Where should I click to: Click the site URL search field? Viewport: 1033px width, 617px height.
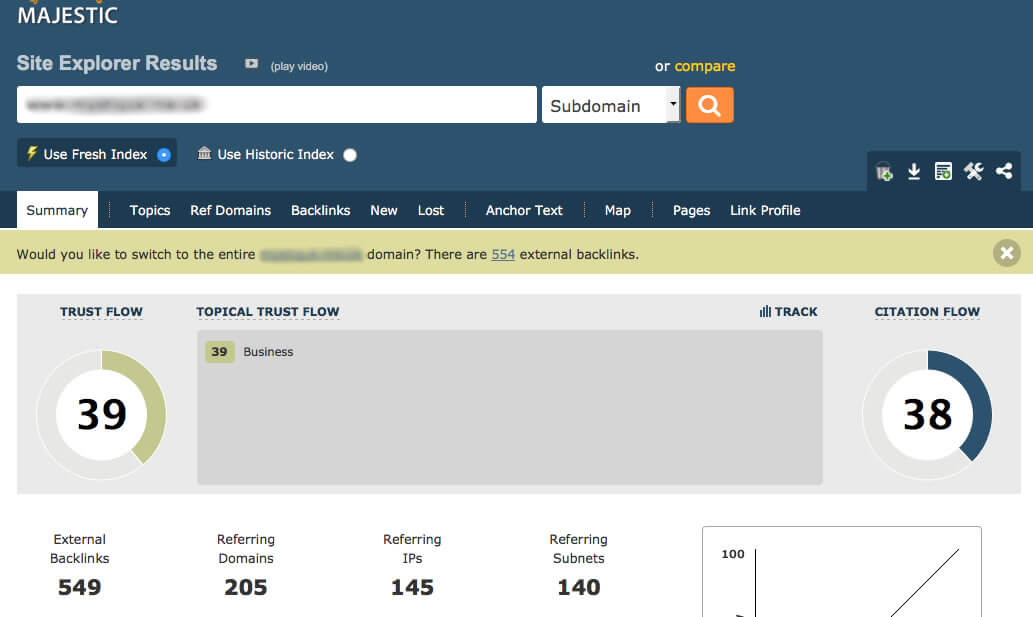point(277,104)
